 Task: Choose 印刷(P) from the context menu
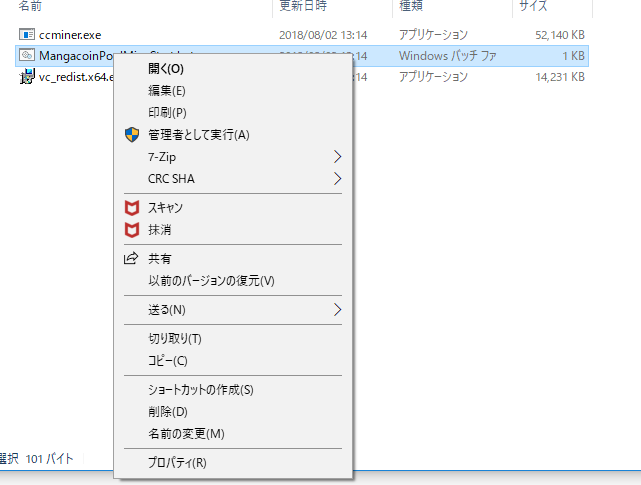point(167,113)
